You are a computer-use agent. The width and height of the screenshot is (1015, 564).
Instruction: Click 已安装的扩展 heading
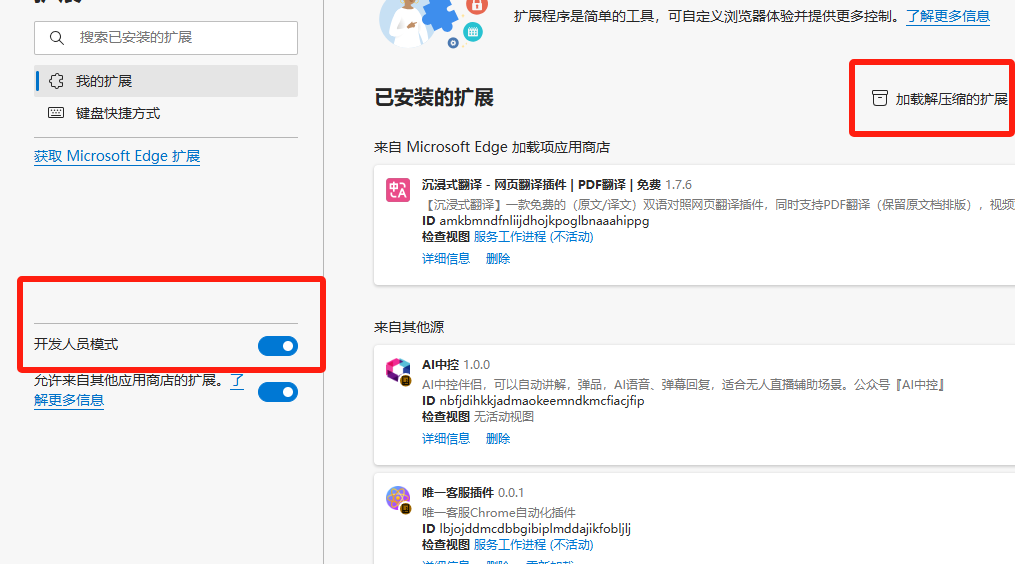[434, 98]
